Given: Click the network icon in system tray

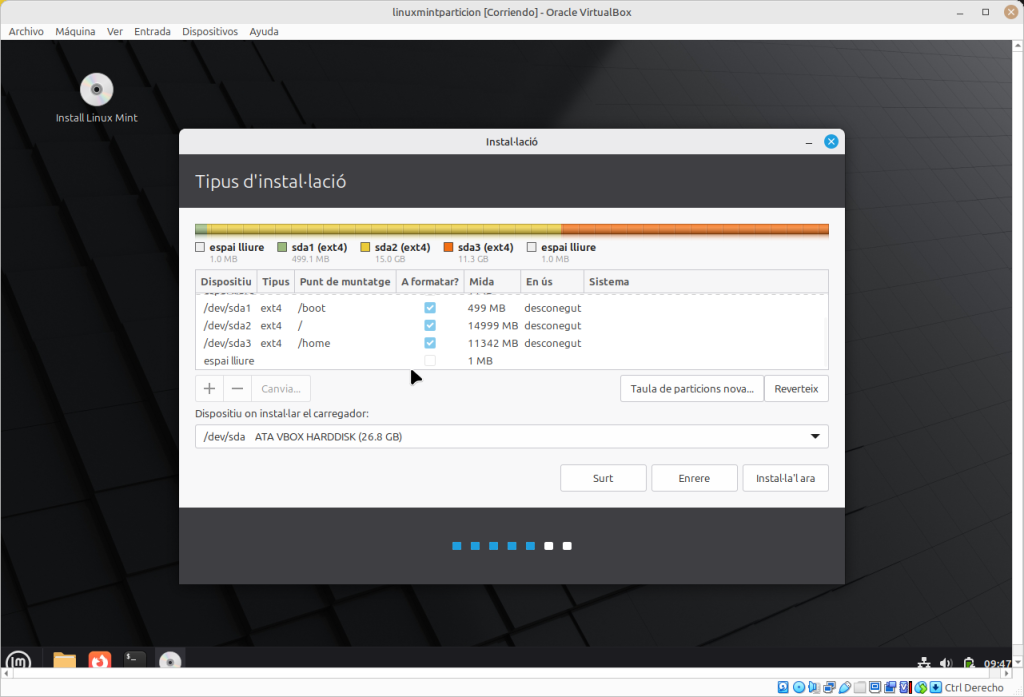Looking at the screenshot, I should [x=924, y=662].
